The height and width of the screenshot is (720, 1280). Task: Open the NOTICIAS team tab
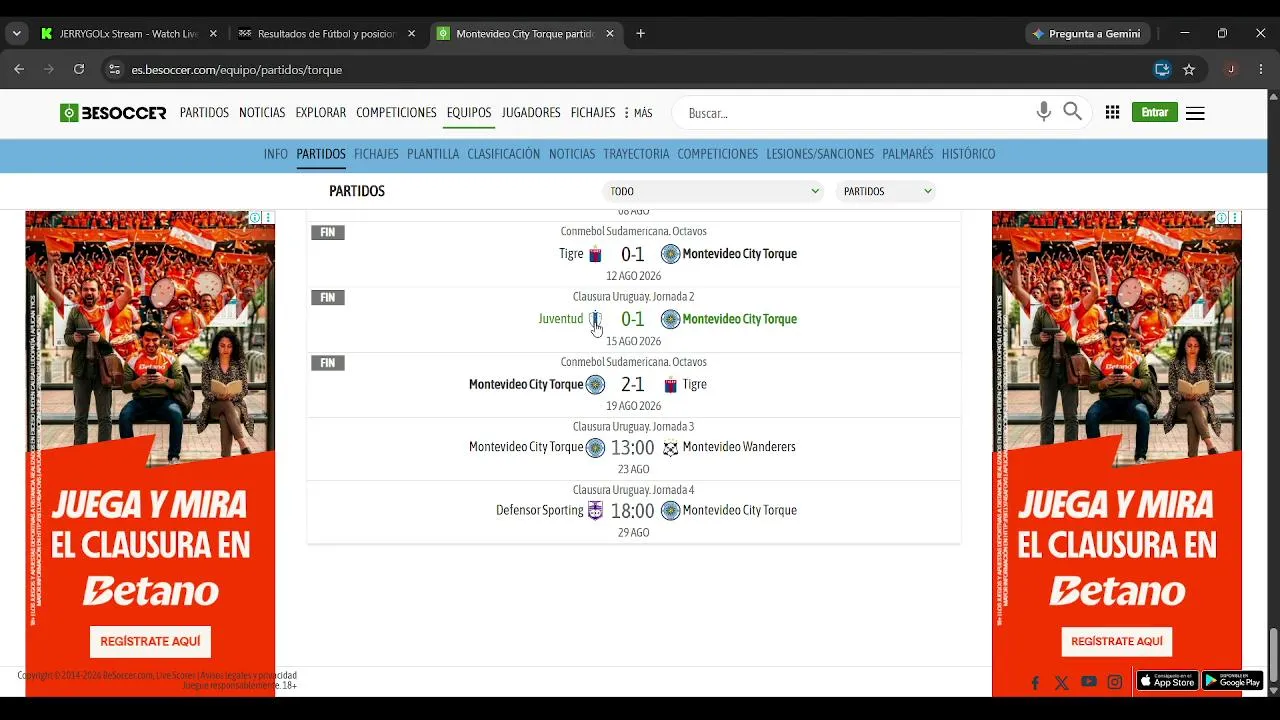coord(572,154)
